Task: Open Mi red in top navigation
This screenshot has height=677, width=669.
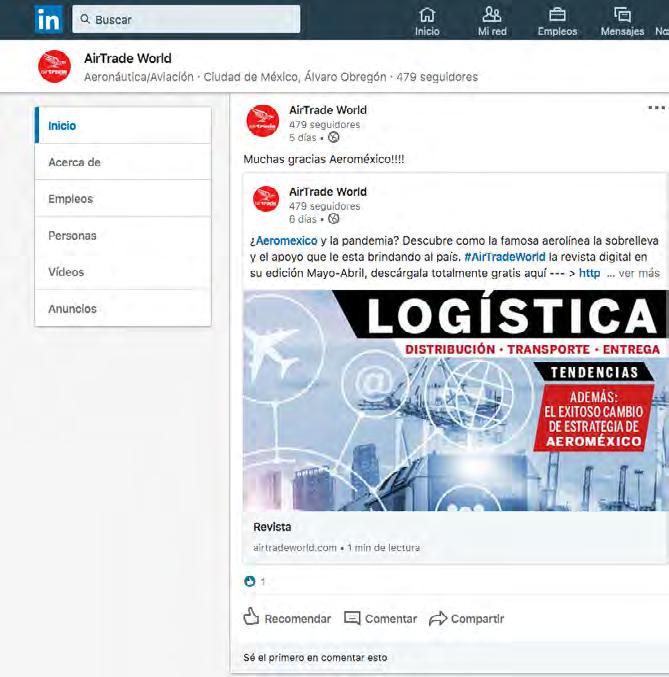Action: (492, 22)
